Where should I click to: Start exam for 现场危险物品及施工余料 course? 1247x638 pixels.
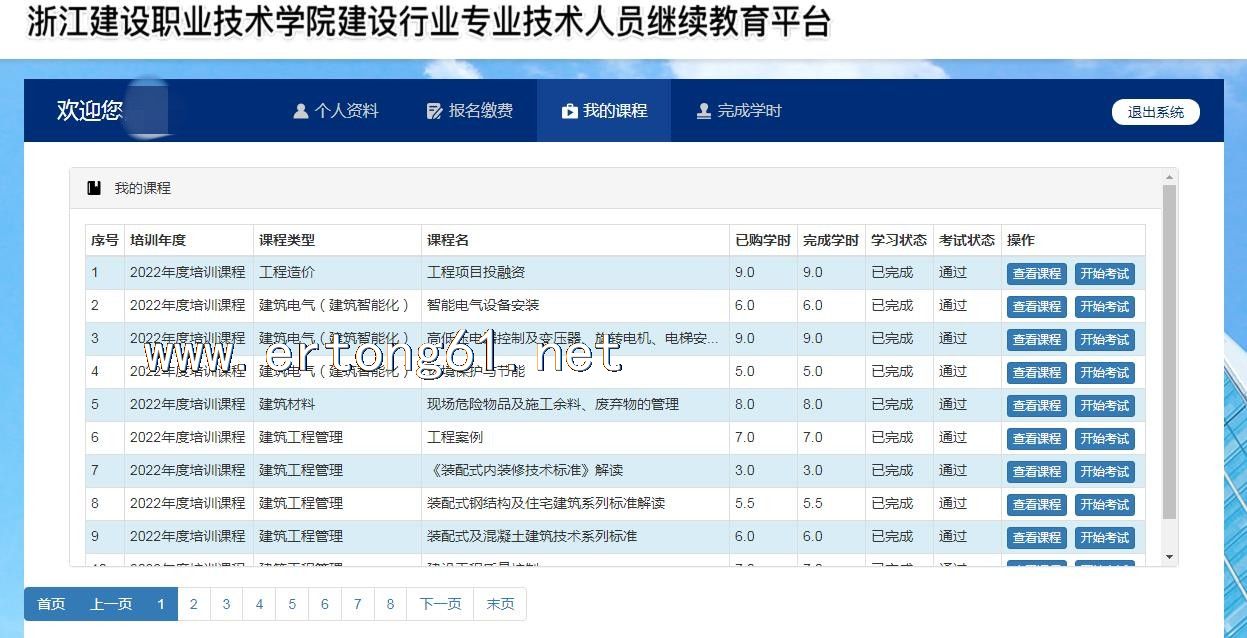point(1104,406)
